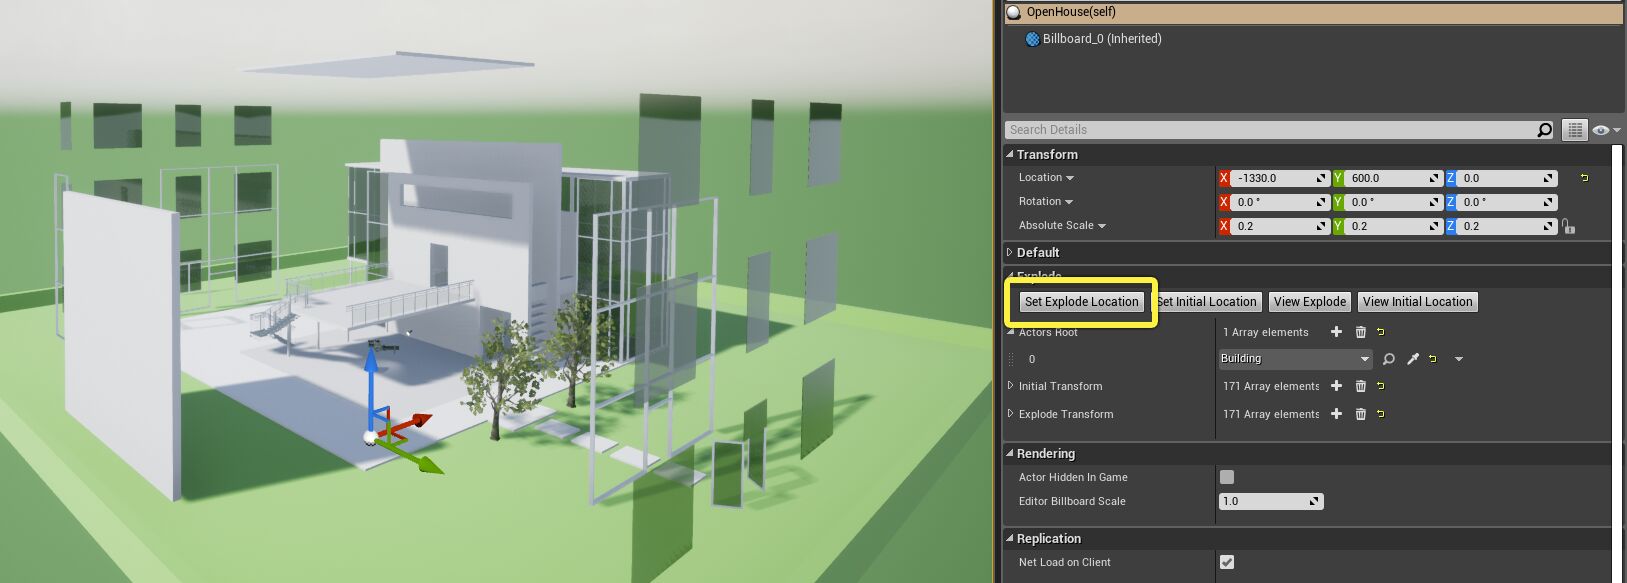Click the View Initial Location button
Screen dimensions: 1627x583
pos(1417,302)
